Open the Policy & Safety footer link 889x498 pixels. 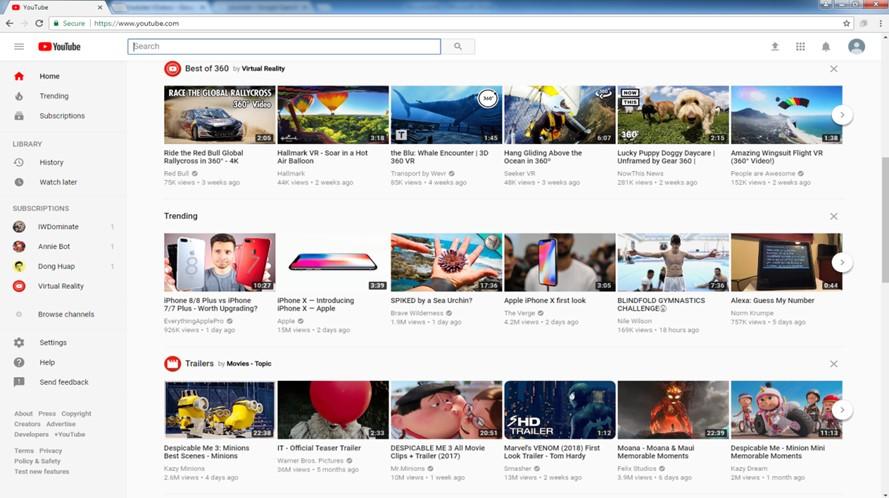pyautogui.click(x=37, y=461)
